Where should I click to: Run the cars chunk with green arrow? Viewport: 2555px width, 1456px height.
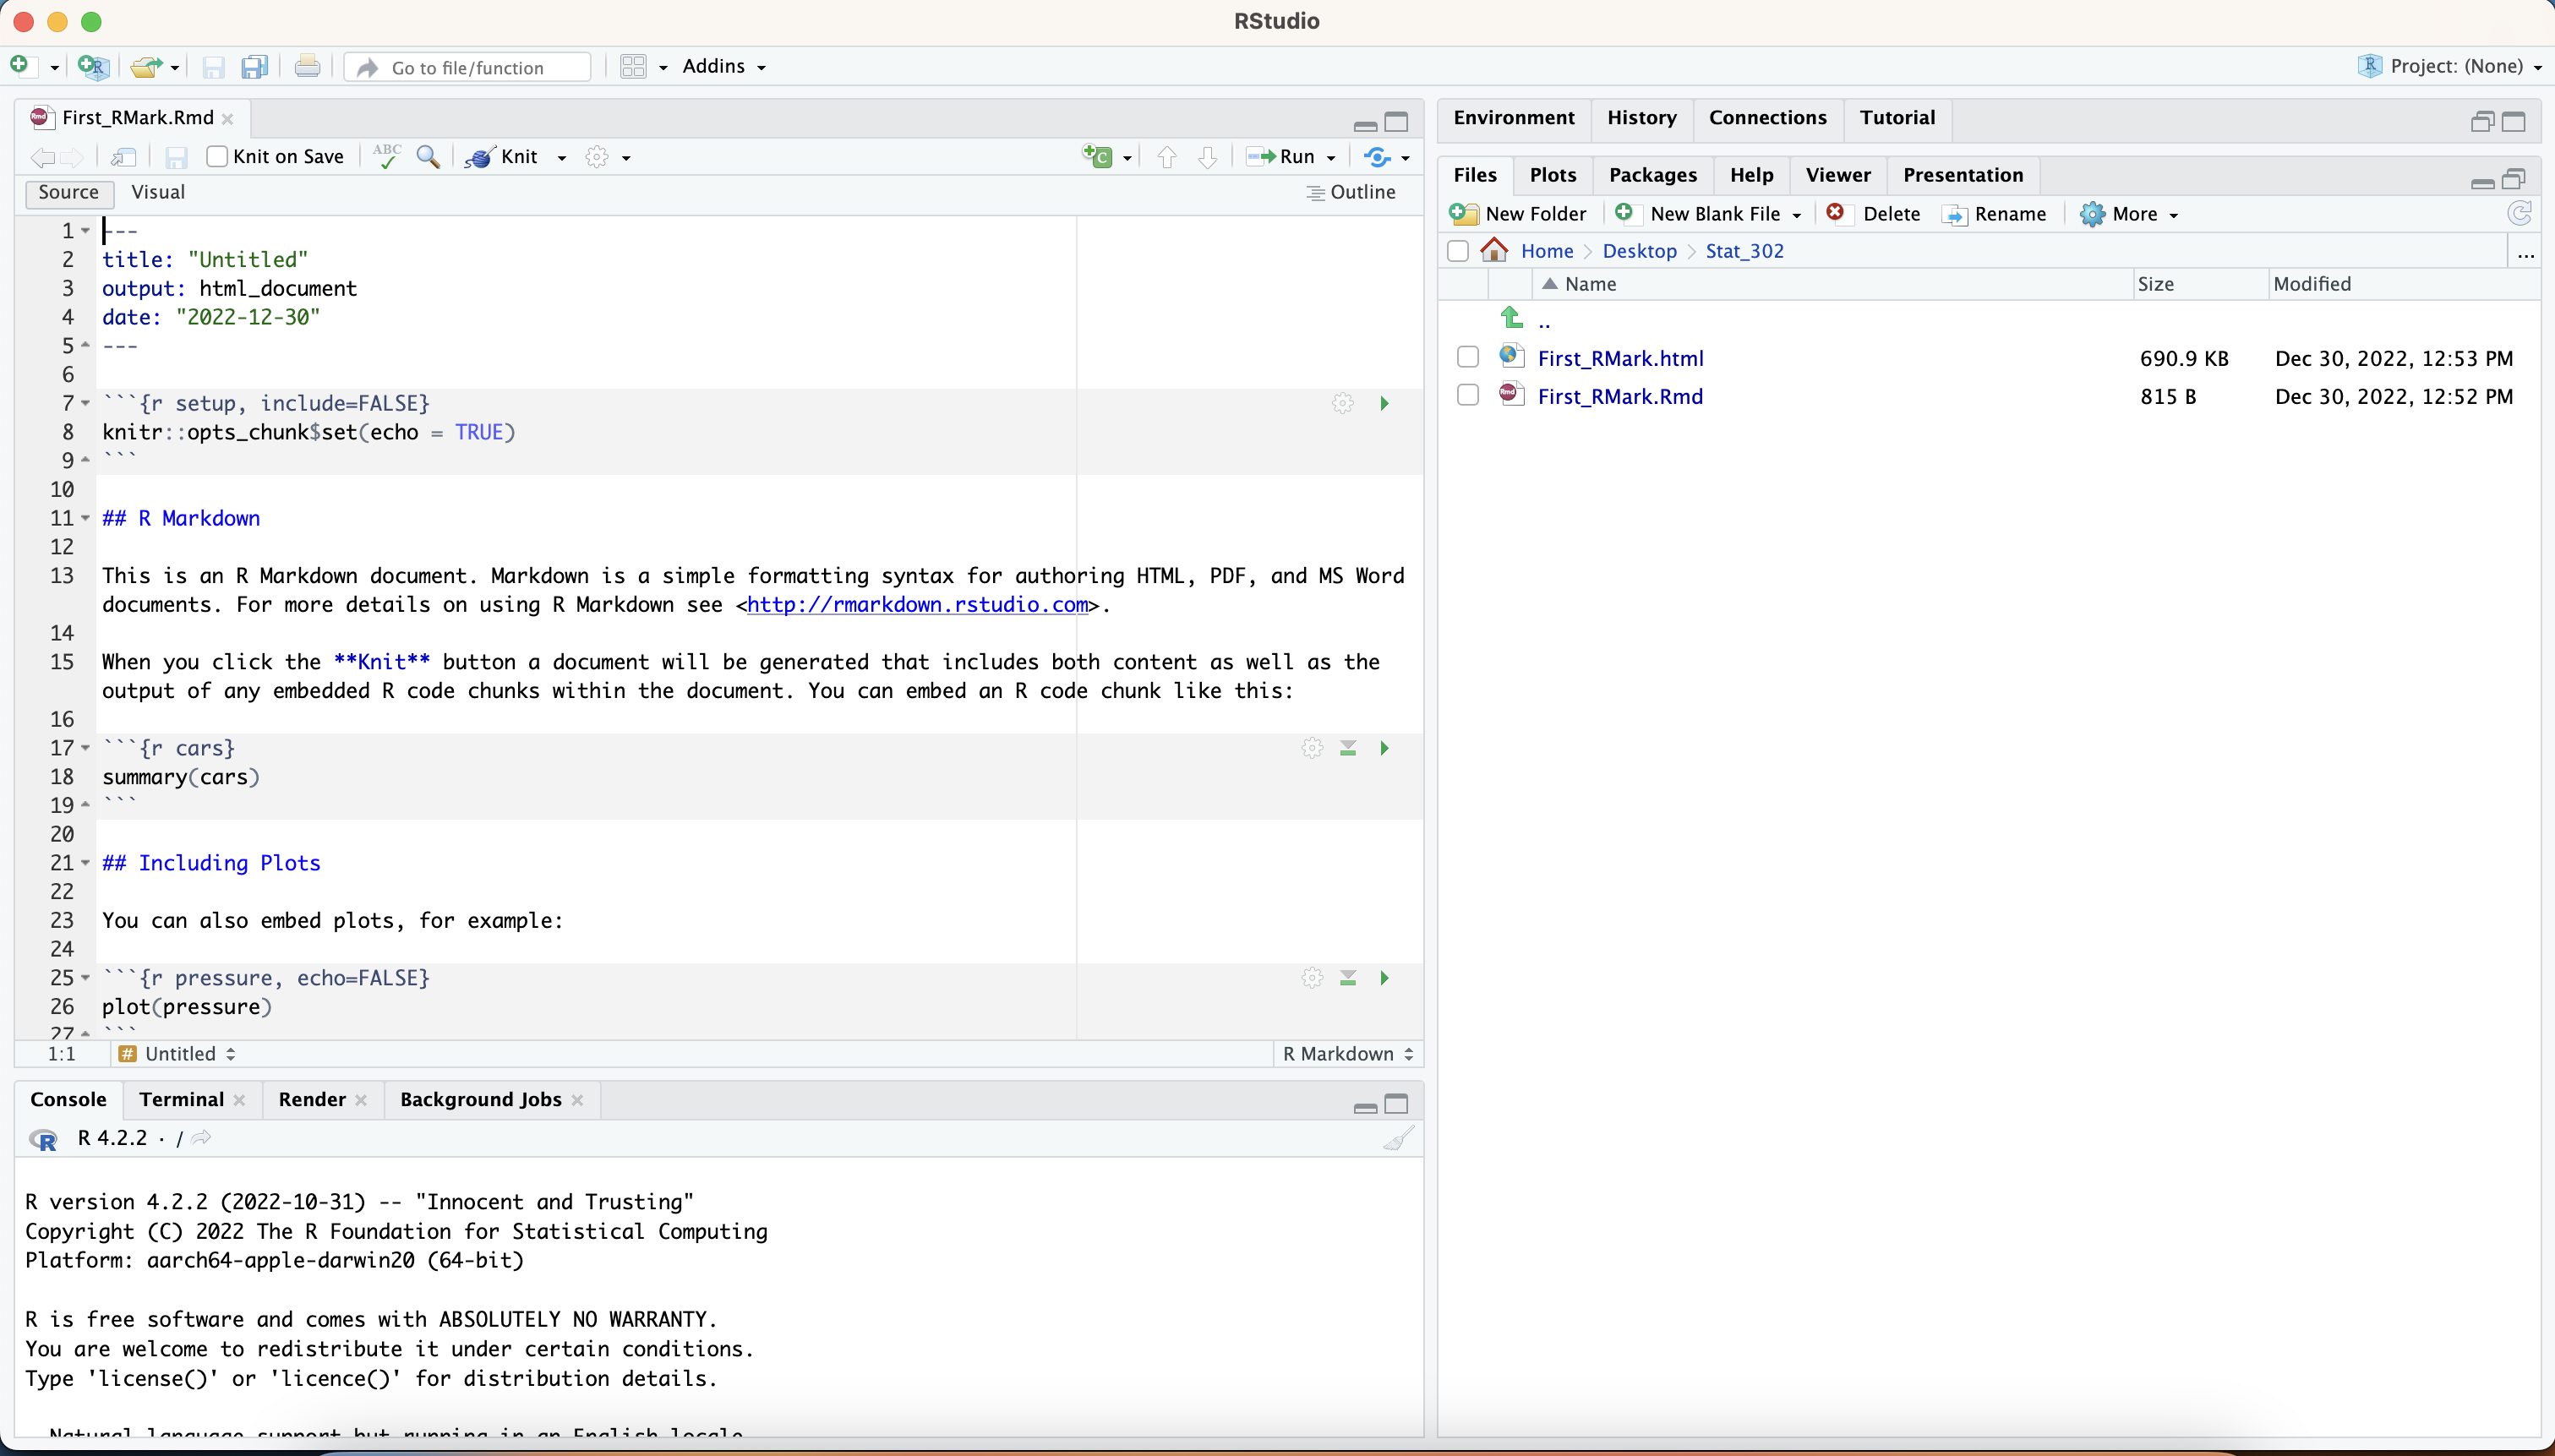1384,748
